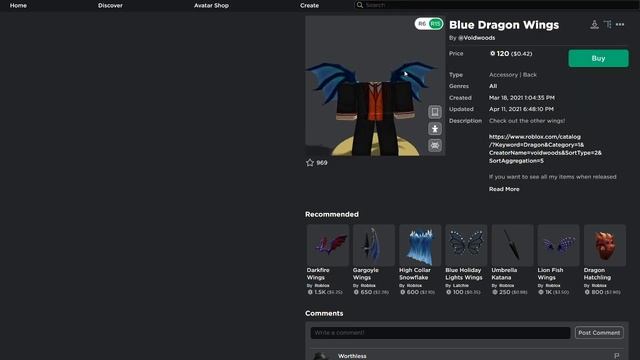The width and height of the screenshot is (640, 360).
Task: Open the Home menu item
Action: [18, 5]
